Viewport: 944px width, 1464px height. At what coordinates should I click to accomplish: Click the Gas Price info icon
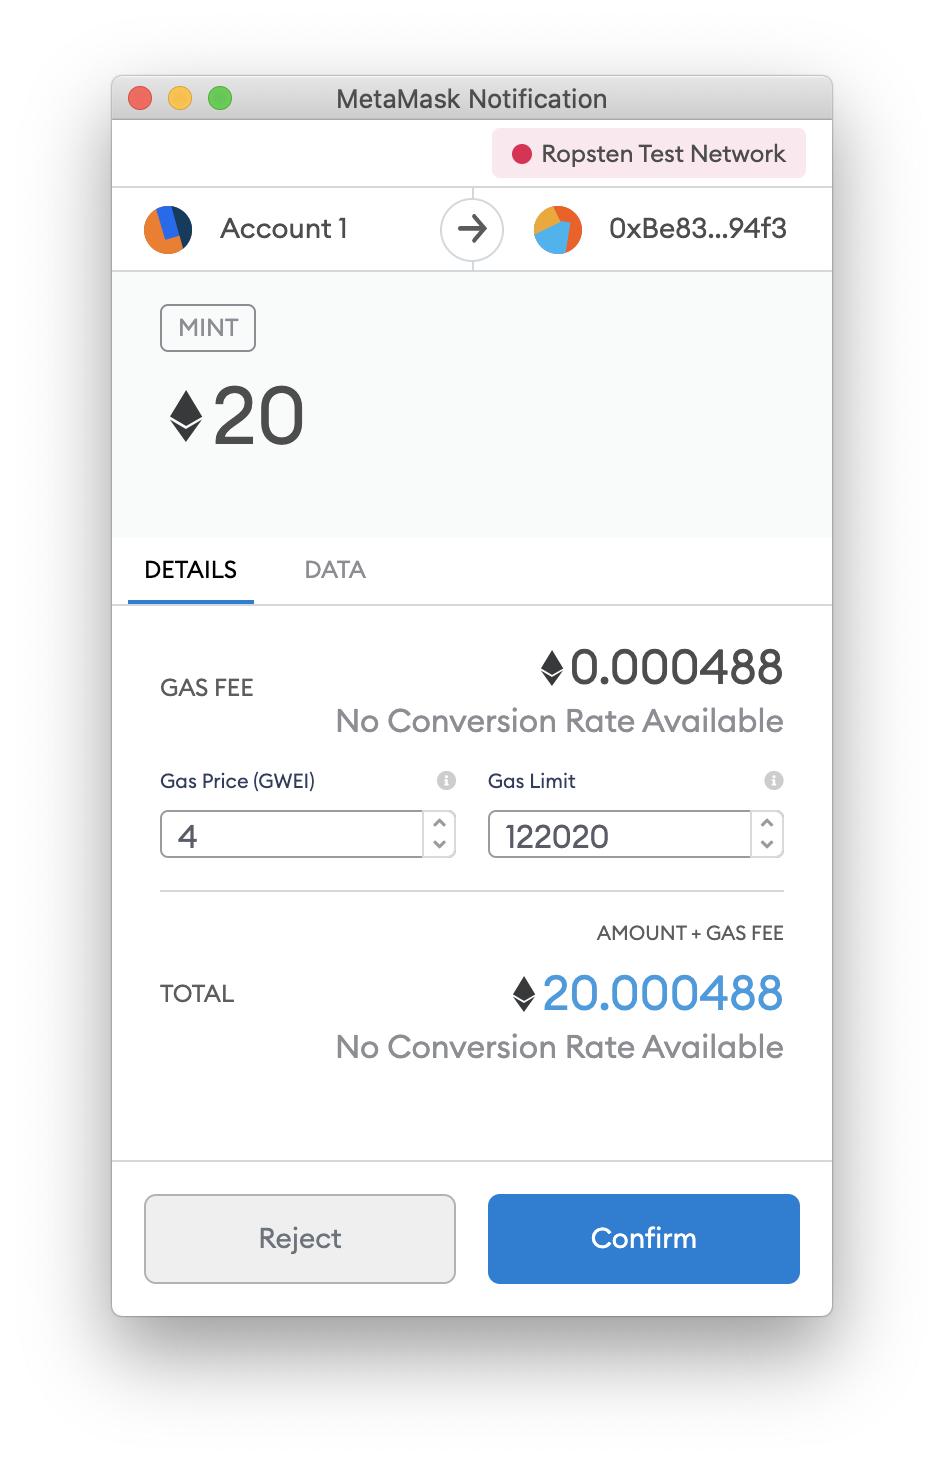(446, 781)
